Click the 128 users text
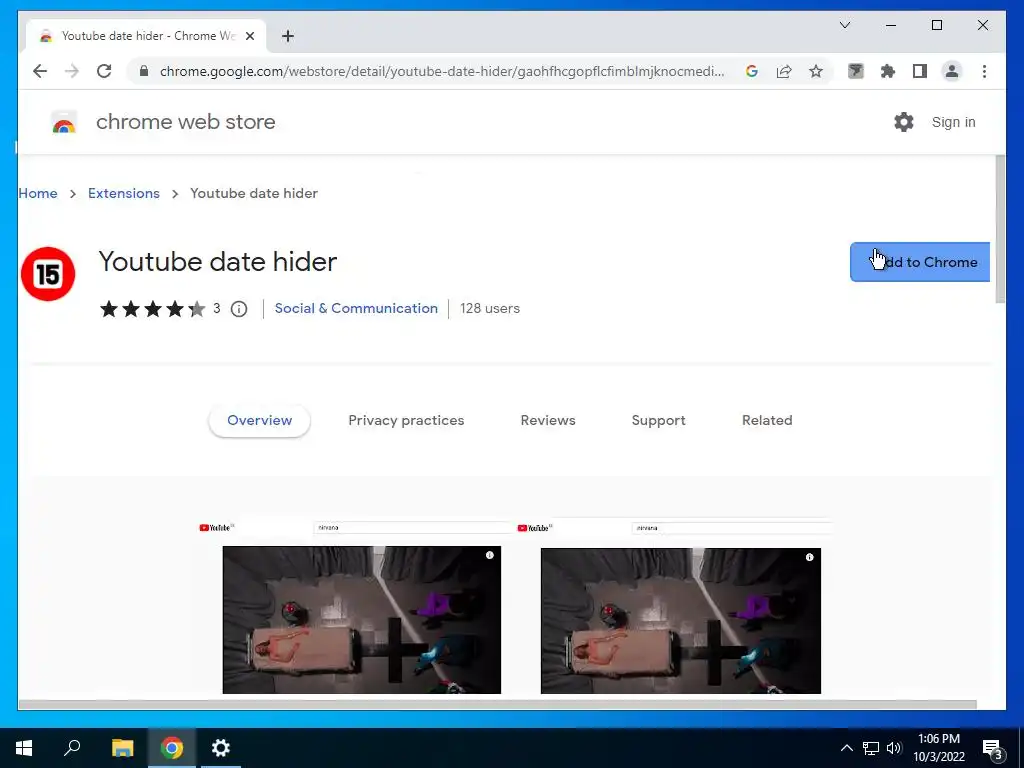This screenshot has height=768, width=1024. click(490, 308)
